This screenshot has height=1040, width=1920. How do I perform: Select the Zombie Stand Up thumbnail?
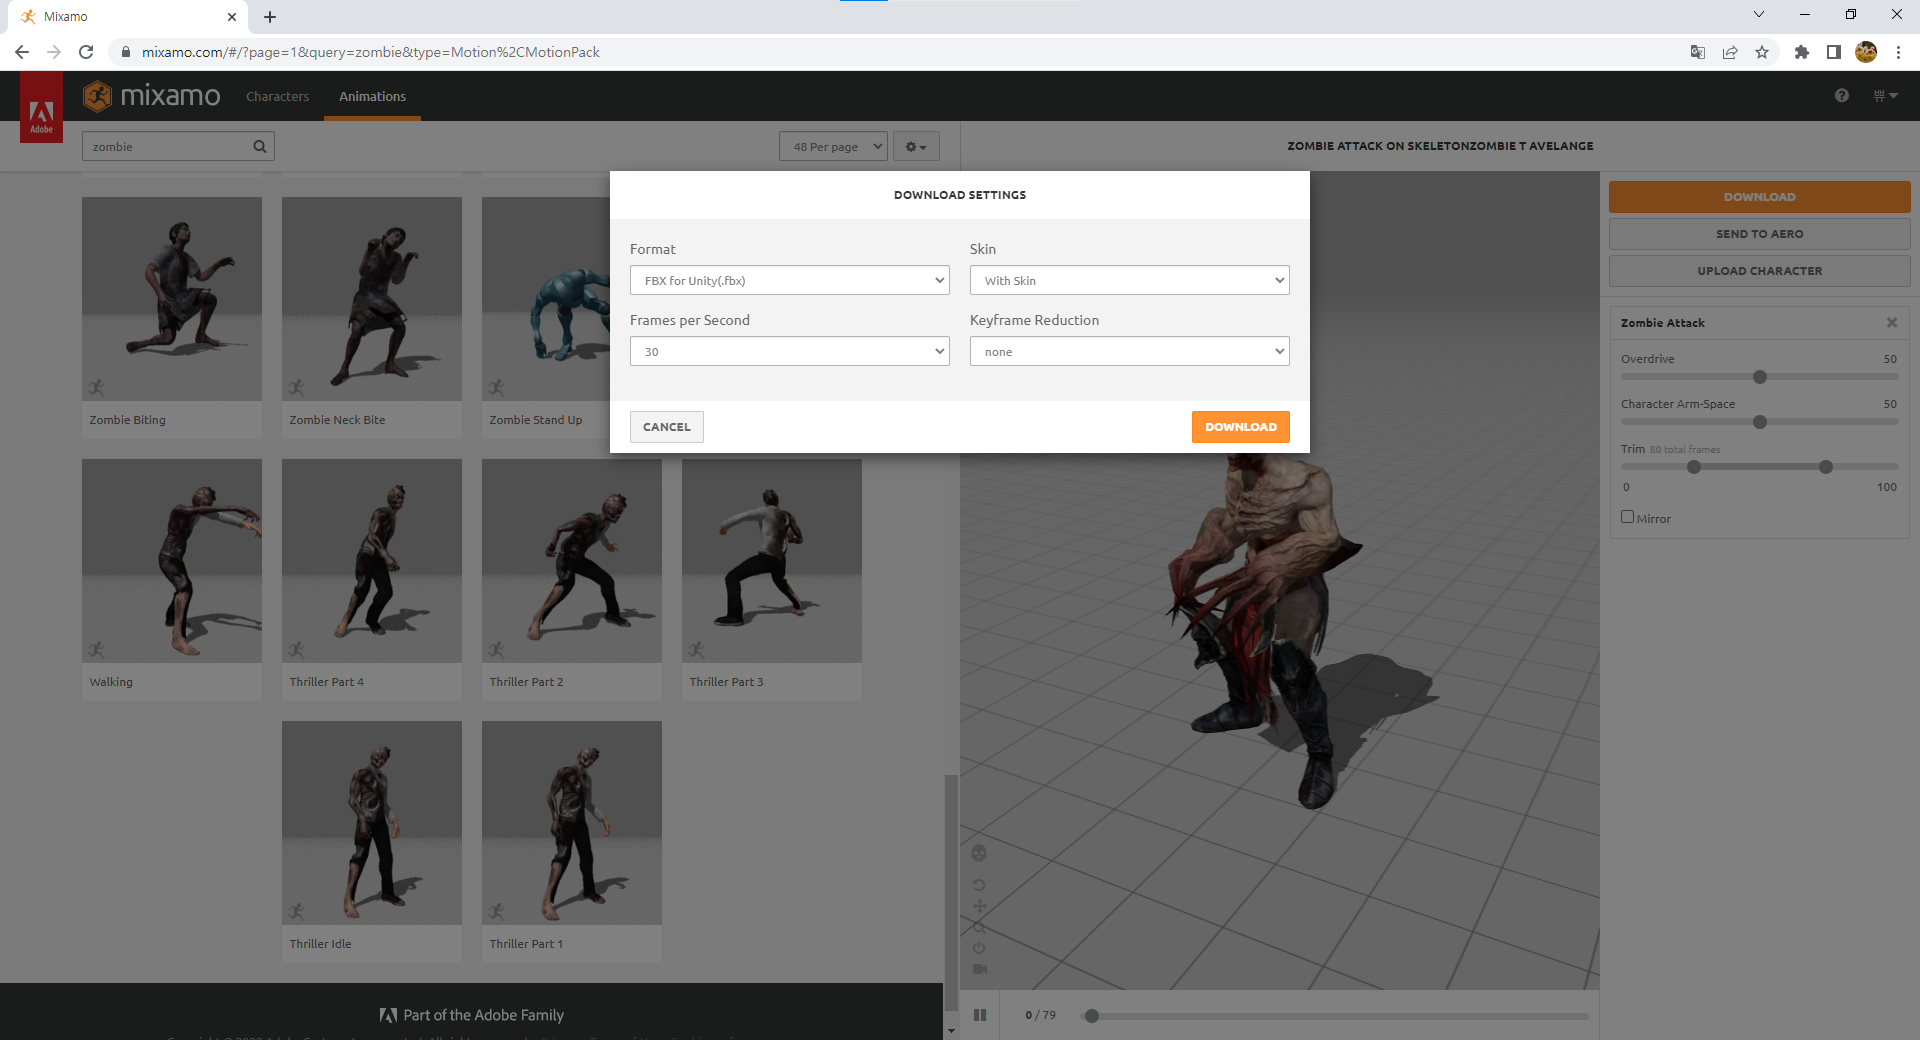[546, 299]
